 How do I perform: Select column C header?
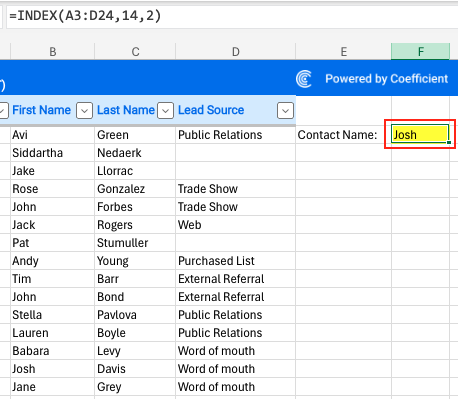(135, 52)
